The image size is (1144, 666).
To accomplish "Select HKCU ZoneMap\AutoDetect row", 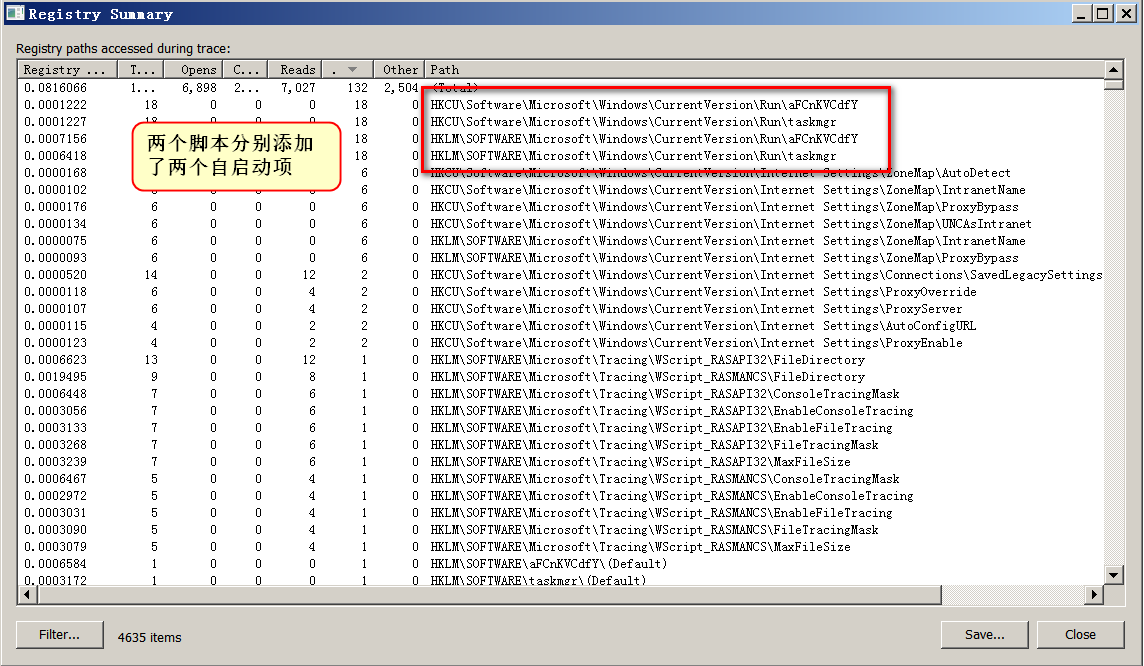I will 561,173.
